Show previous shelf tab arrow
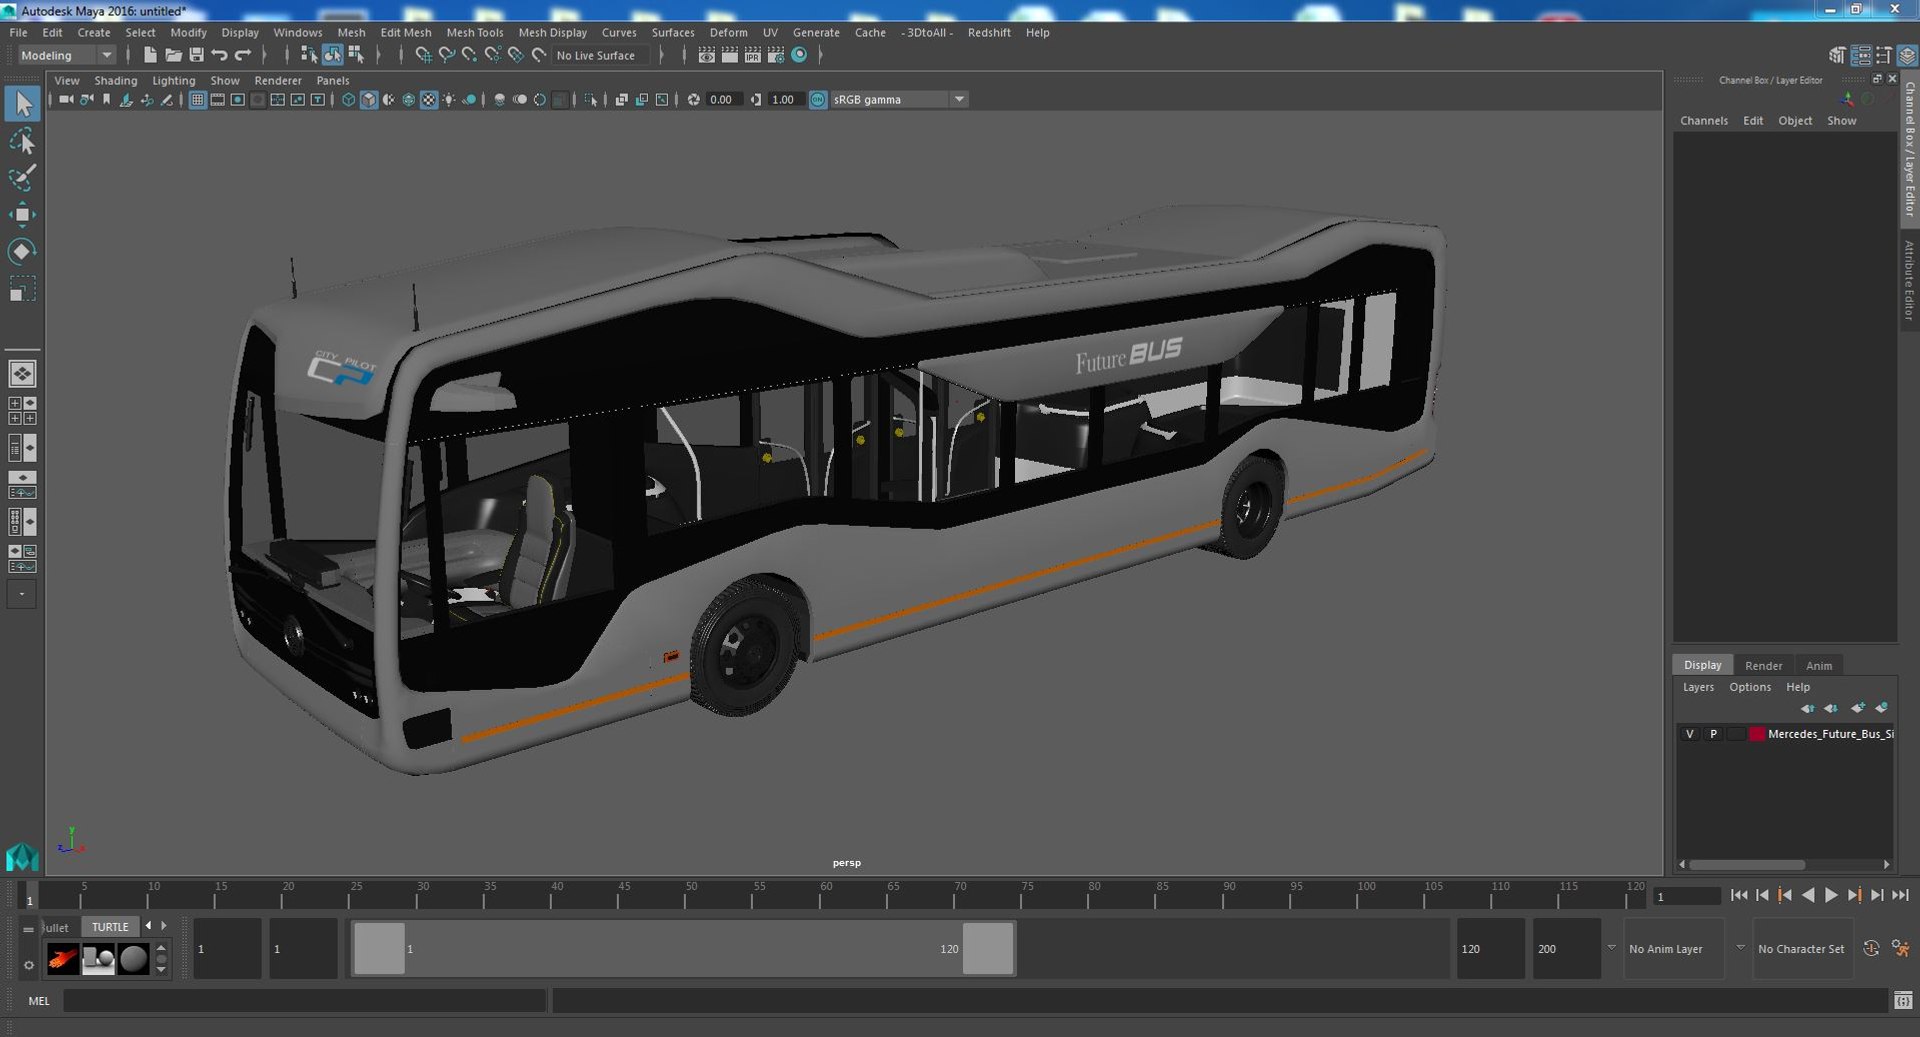Viewport: 1920px width, 1037px height. coord(148,926)
